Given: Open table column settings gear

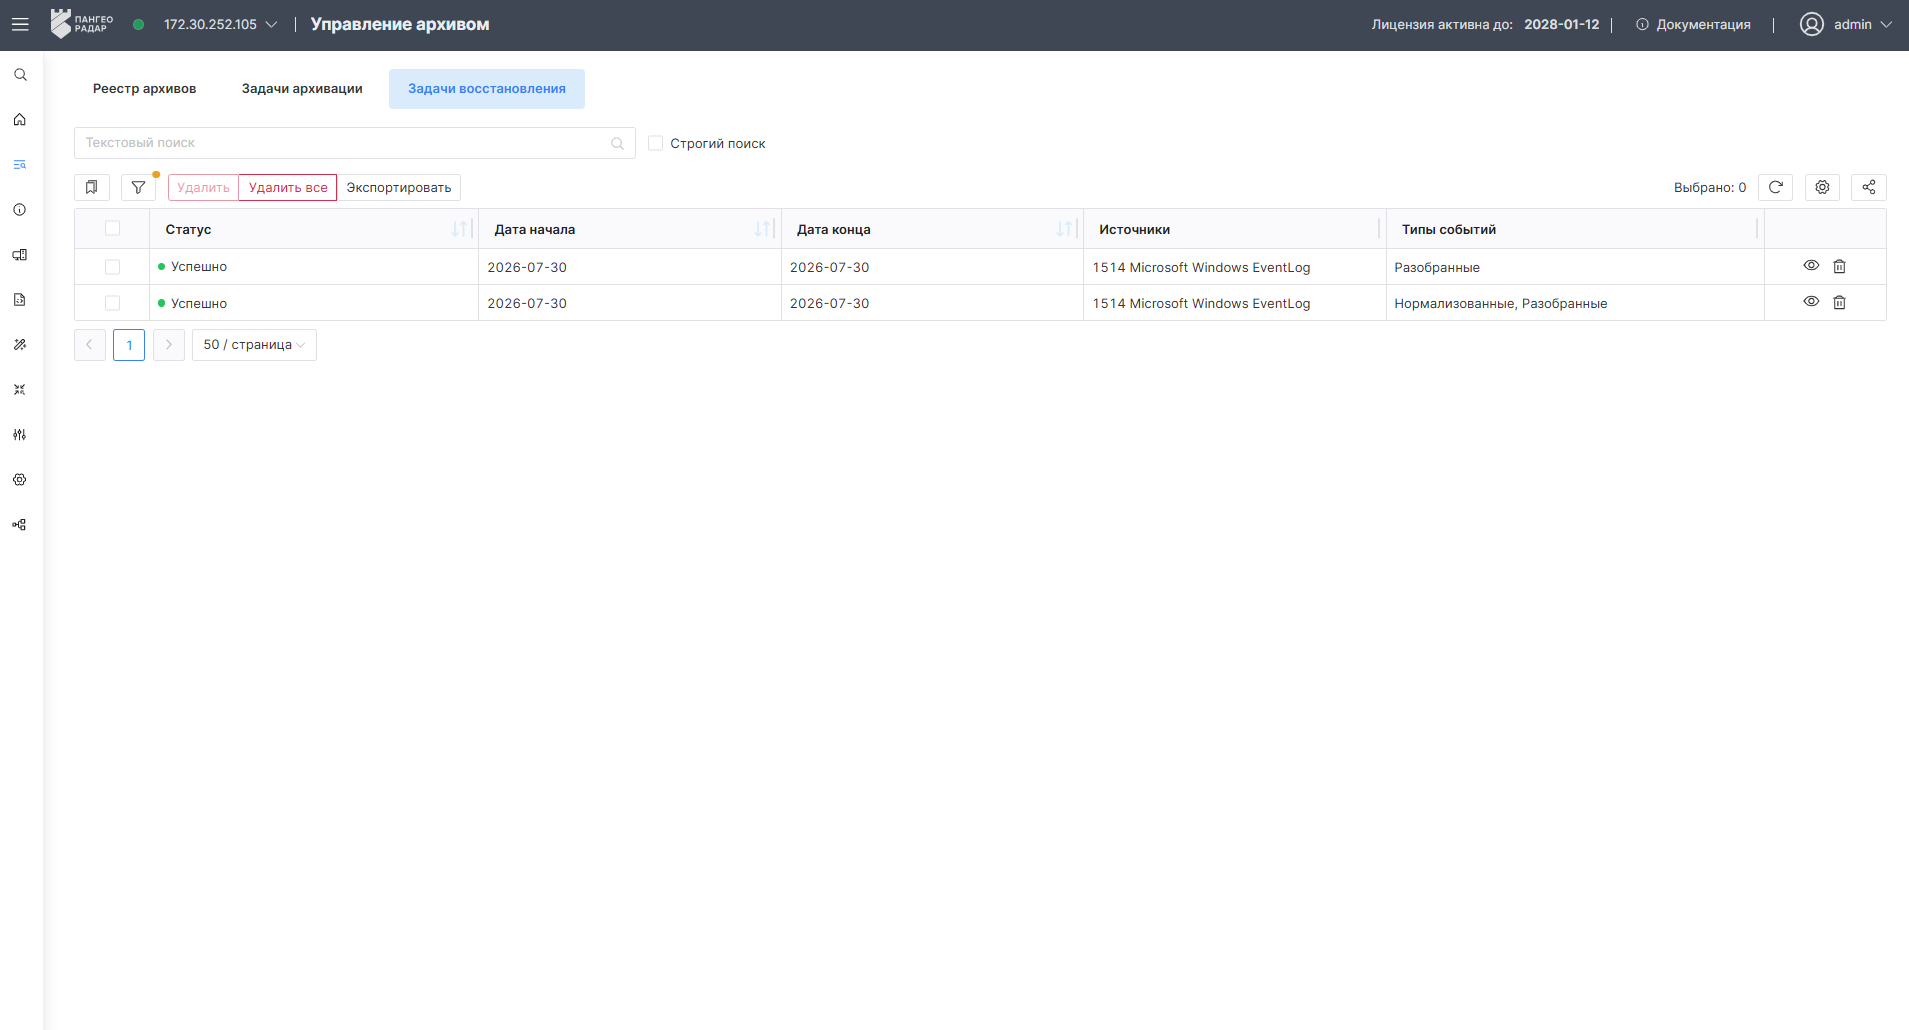Looking at the screenshot, I should pos(1822,187).
